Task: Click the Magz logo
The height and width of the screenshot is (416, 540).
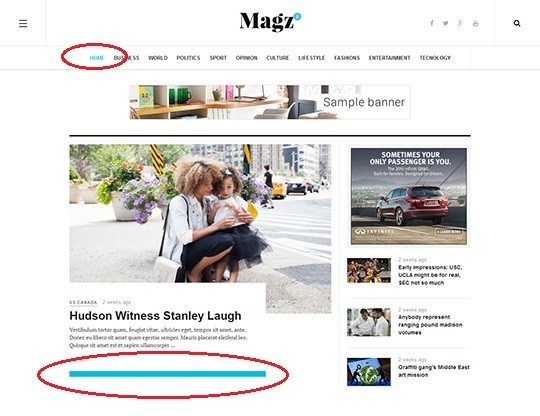Action: point(270,21)
